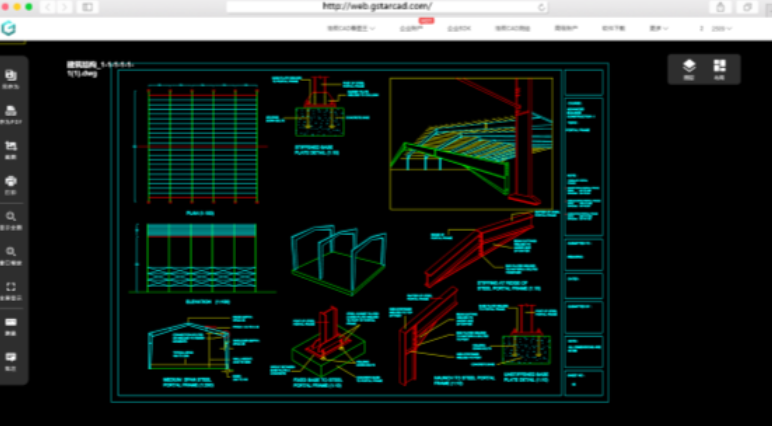Click the upper magnifier zoom icon in sidebar
This screenshot has width=772, height=426.
(12, 220)
